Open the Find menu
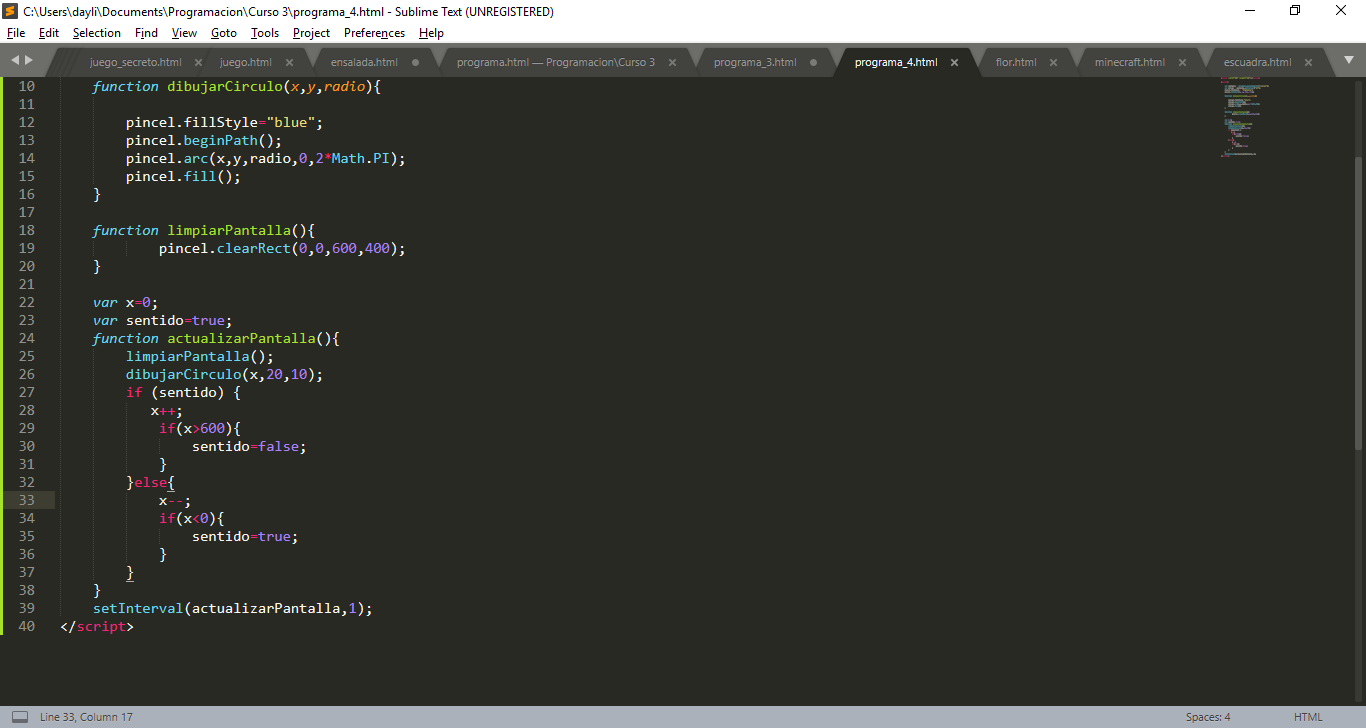The height and width of the screenshot is (728, 1366). tap(146, 33)
